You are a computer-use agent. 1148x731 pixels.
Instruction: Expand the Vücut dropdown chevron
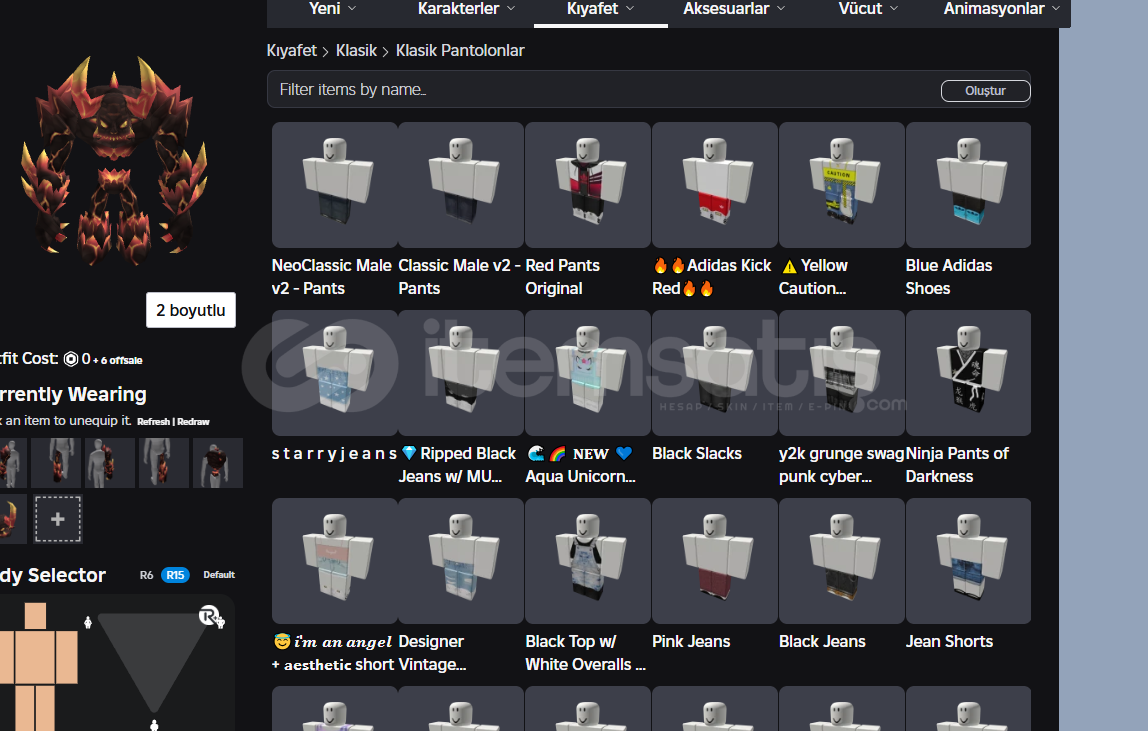point(894,9)
